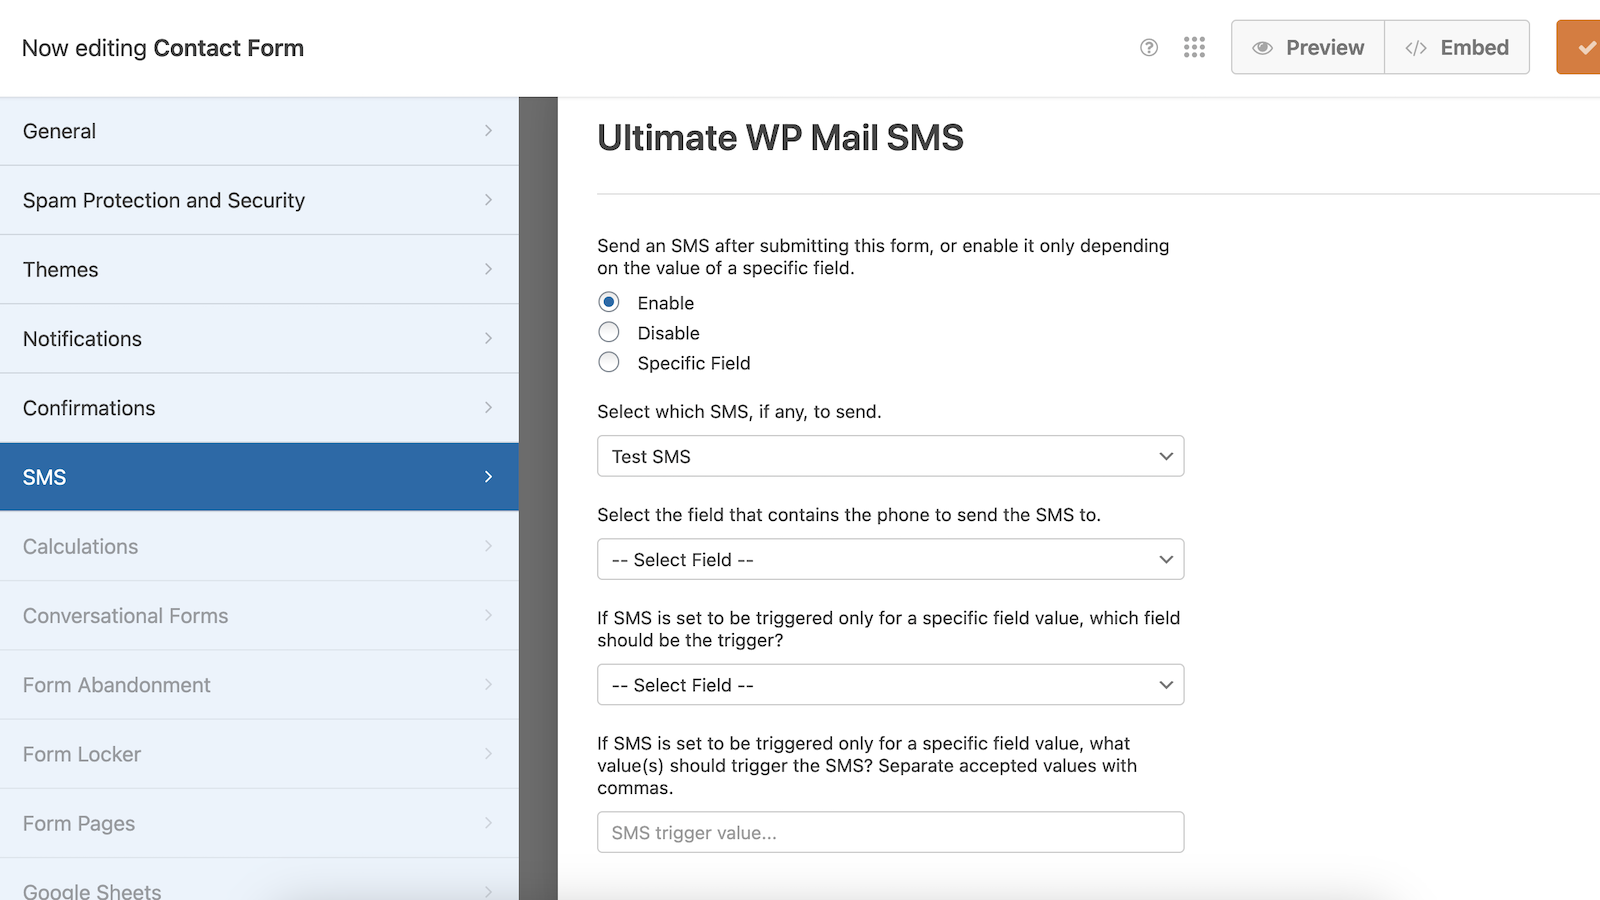
Task: Focus the SMS trigger value input
Action: (x=891, y=832)
